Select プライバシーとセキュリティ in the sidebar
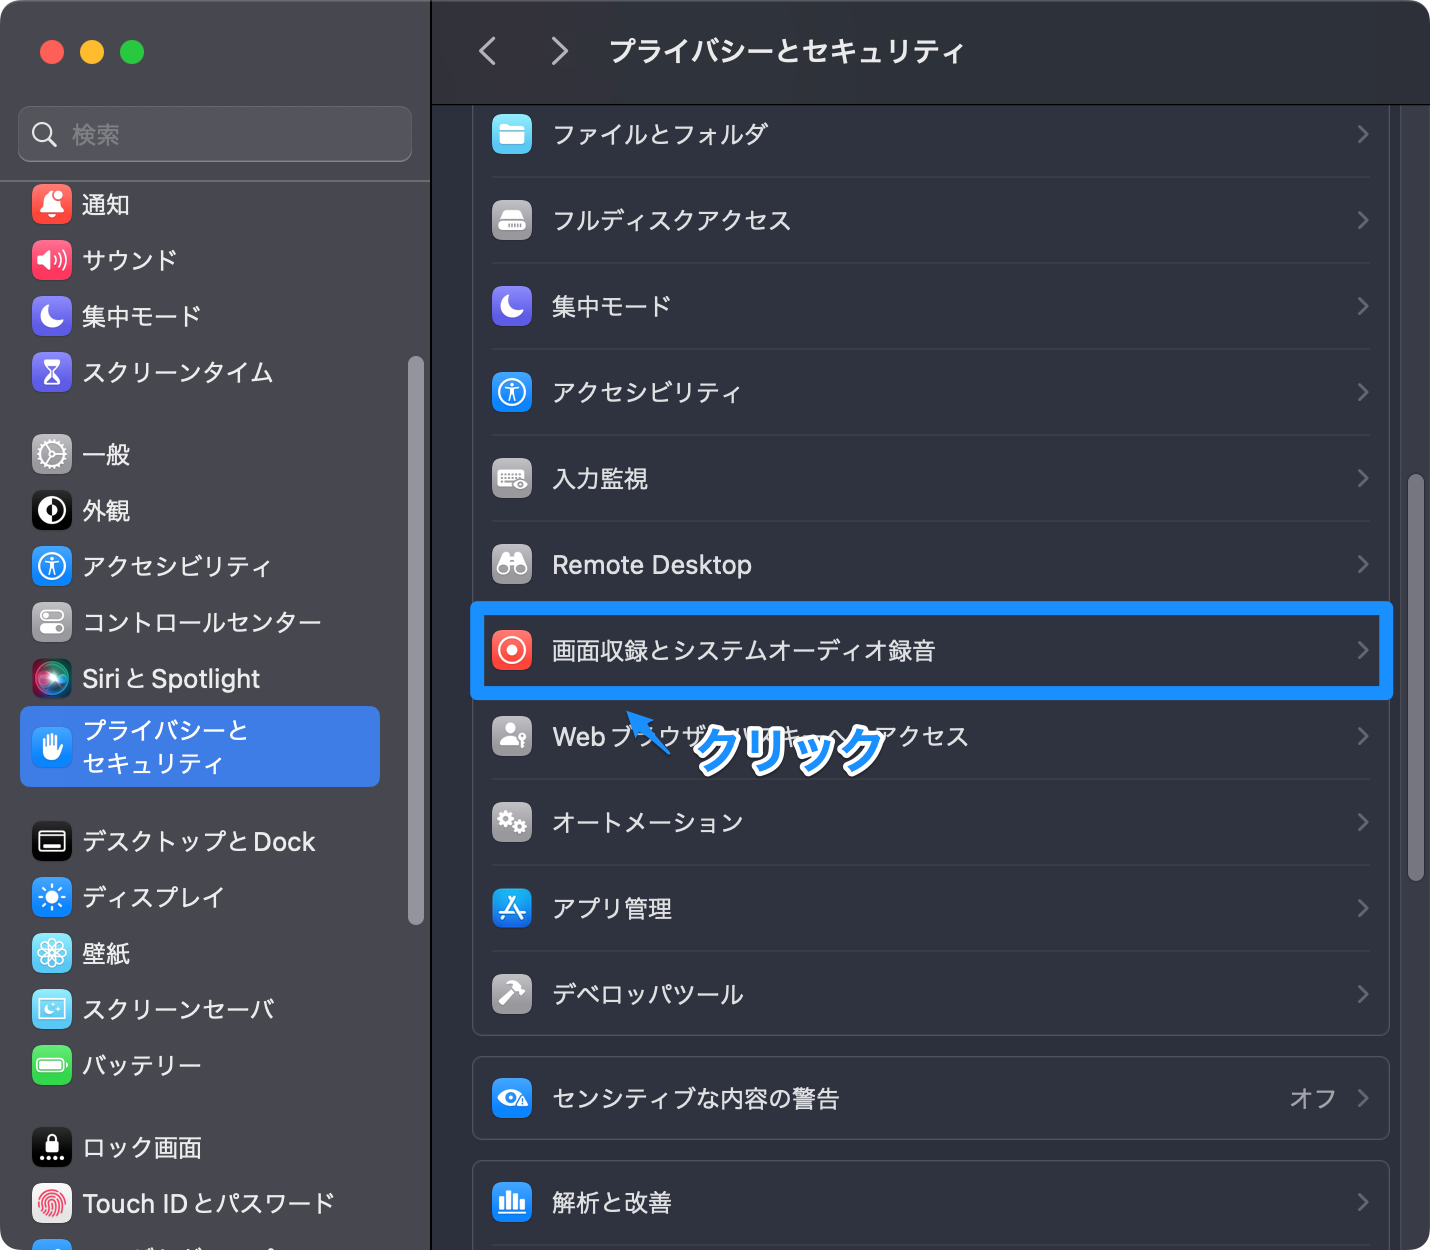 [x=200, y=746]
